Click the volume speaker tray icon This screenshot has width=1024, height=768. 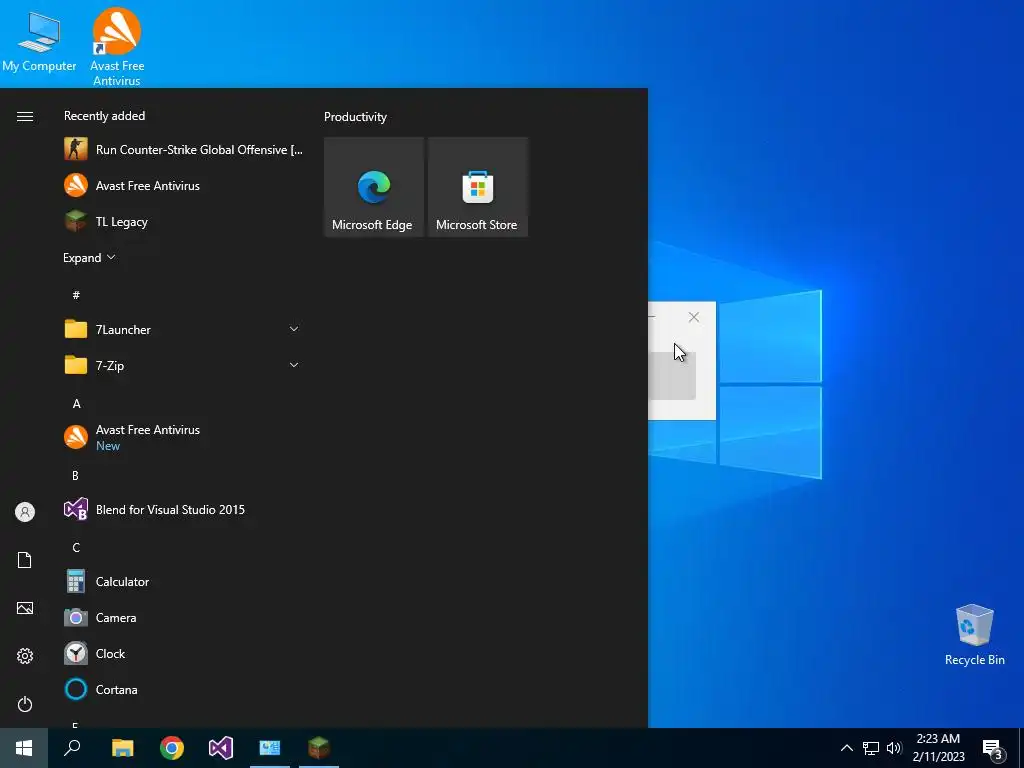pyautogui.click(x=894, y=748)
